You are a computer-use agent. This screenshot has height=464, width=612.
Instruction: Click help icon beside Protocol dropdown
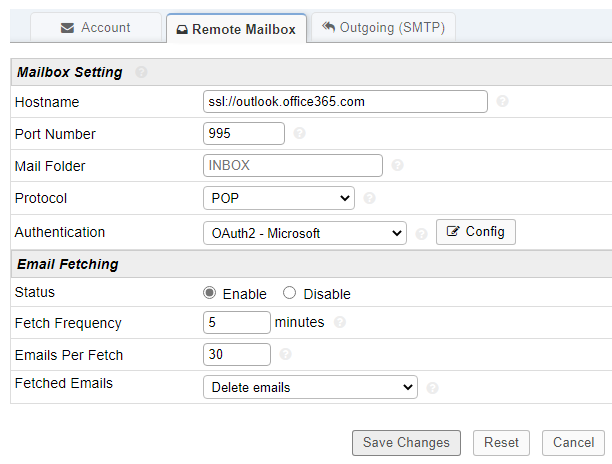click(x=370, y=198)
